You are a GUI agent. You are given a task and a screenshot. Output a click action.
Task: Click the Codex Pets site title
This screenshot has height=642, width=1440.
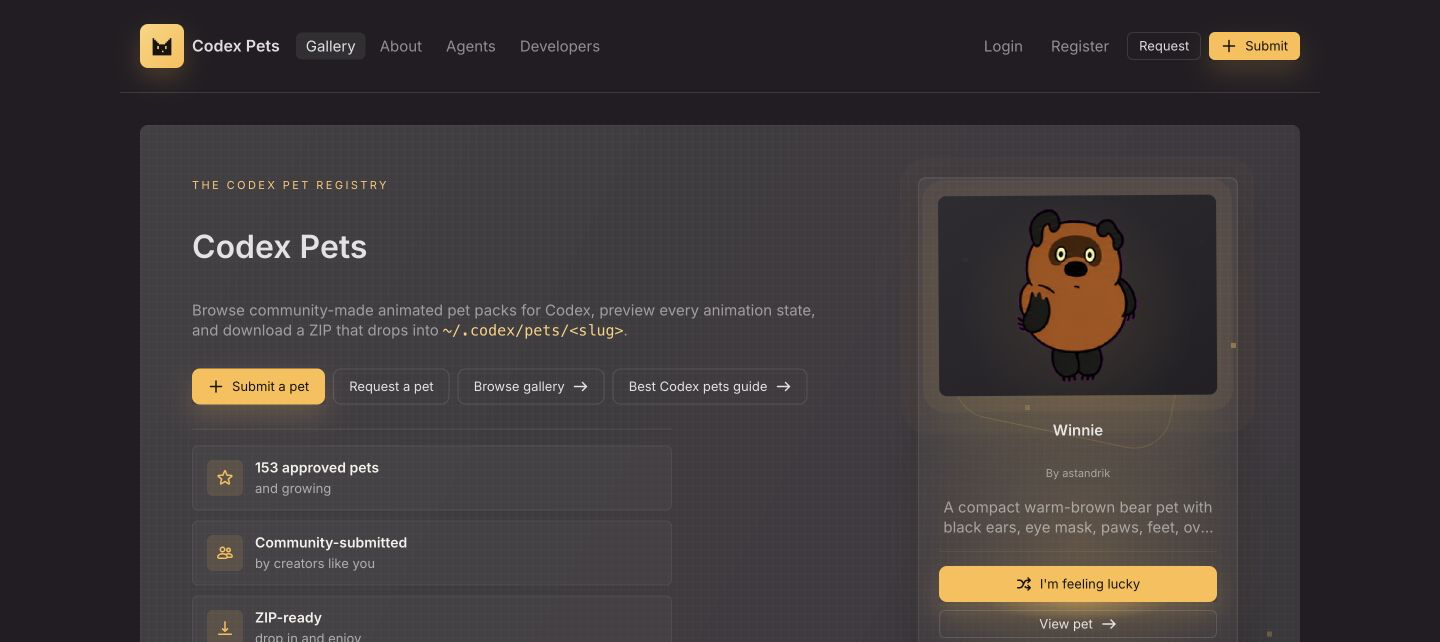[236, 46]
